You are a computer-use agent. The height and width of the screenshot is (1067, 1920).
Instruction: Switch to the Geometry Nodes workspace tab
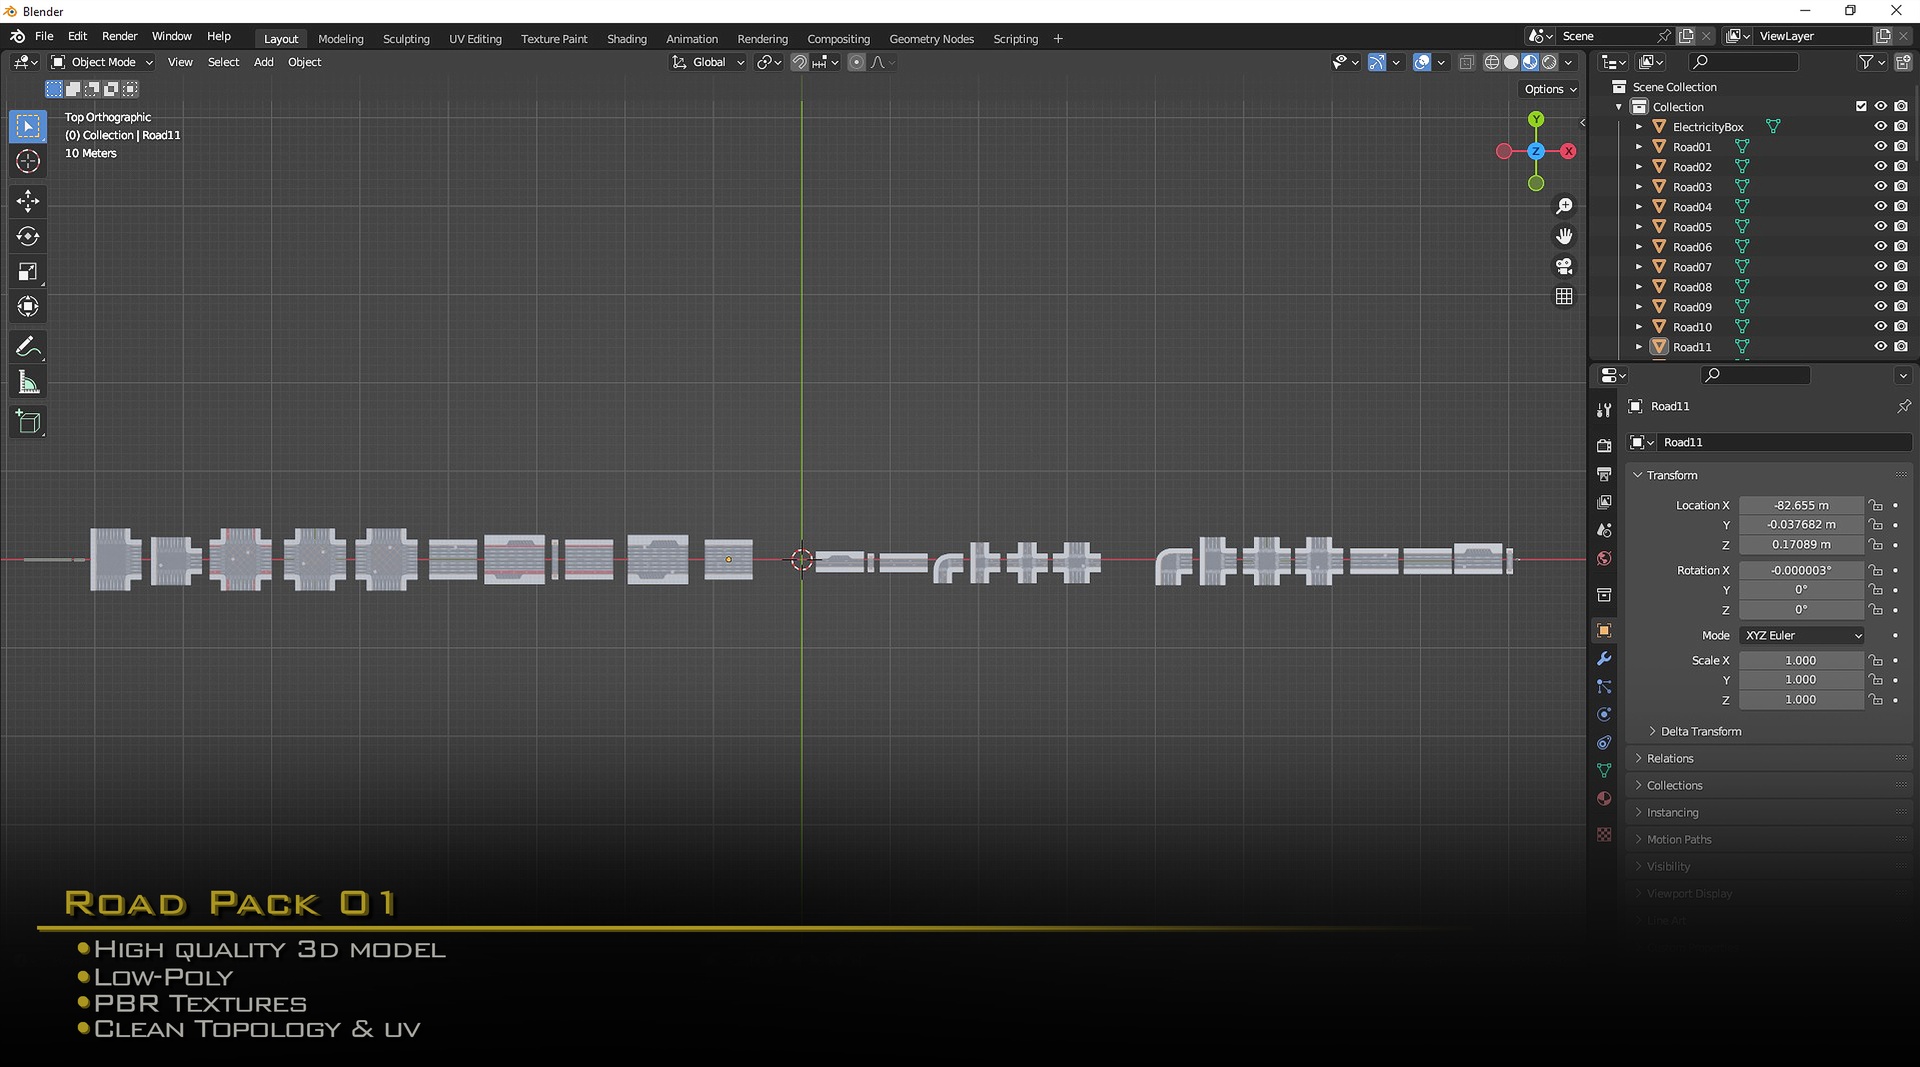(x=931, y=39)
